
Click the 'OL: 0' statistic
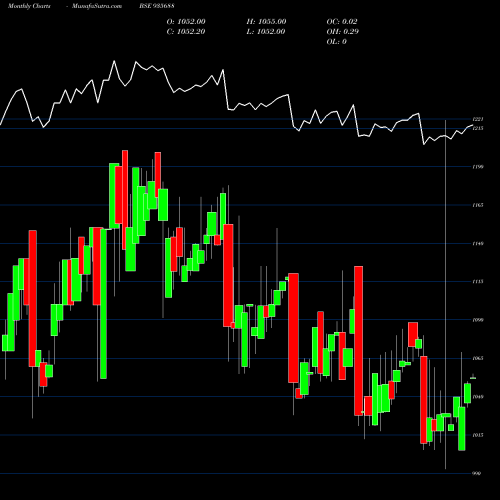337,41
